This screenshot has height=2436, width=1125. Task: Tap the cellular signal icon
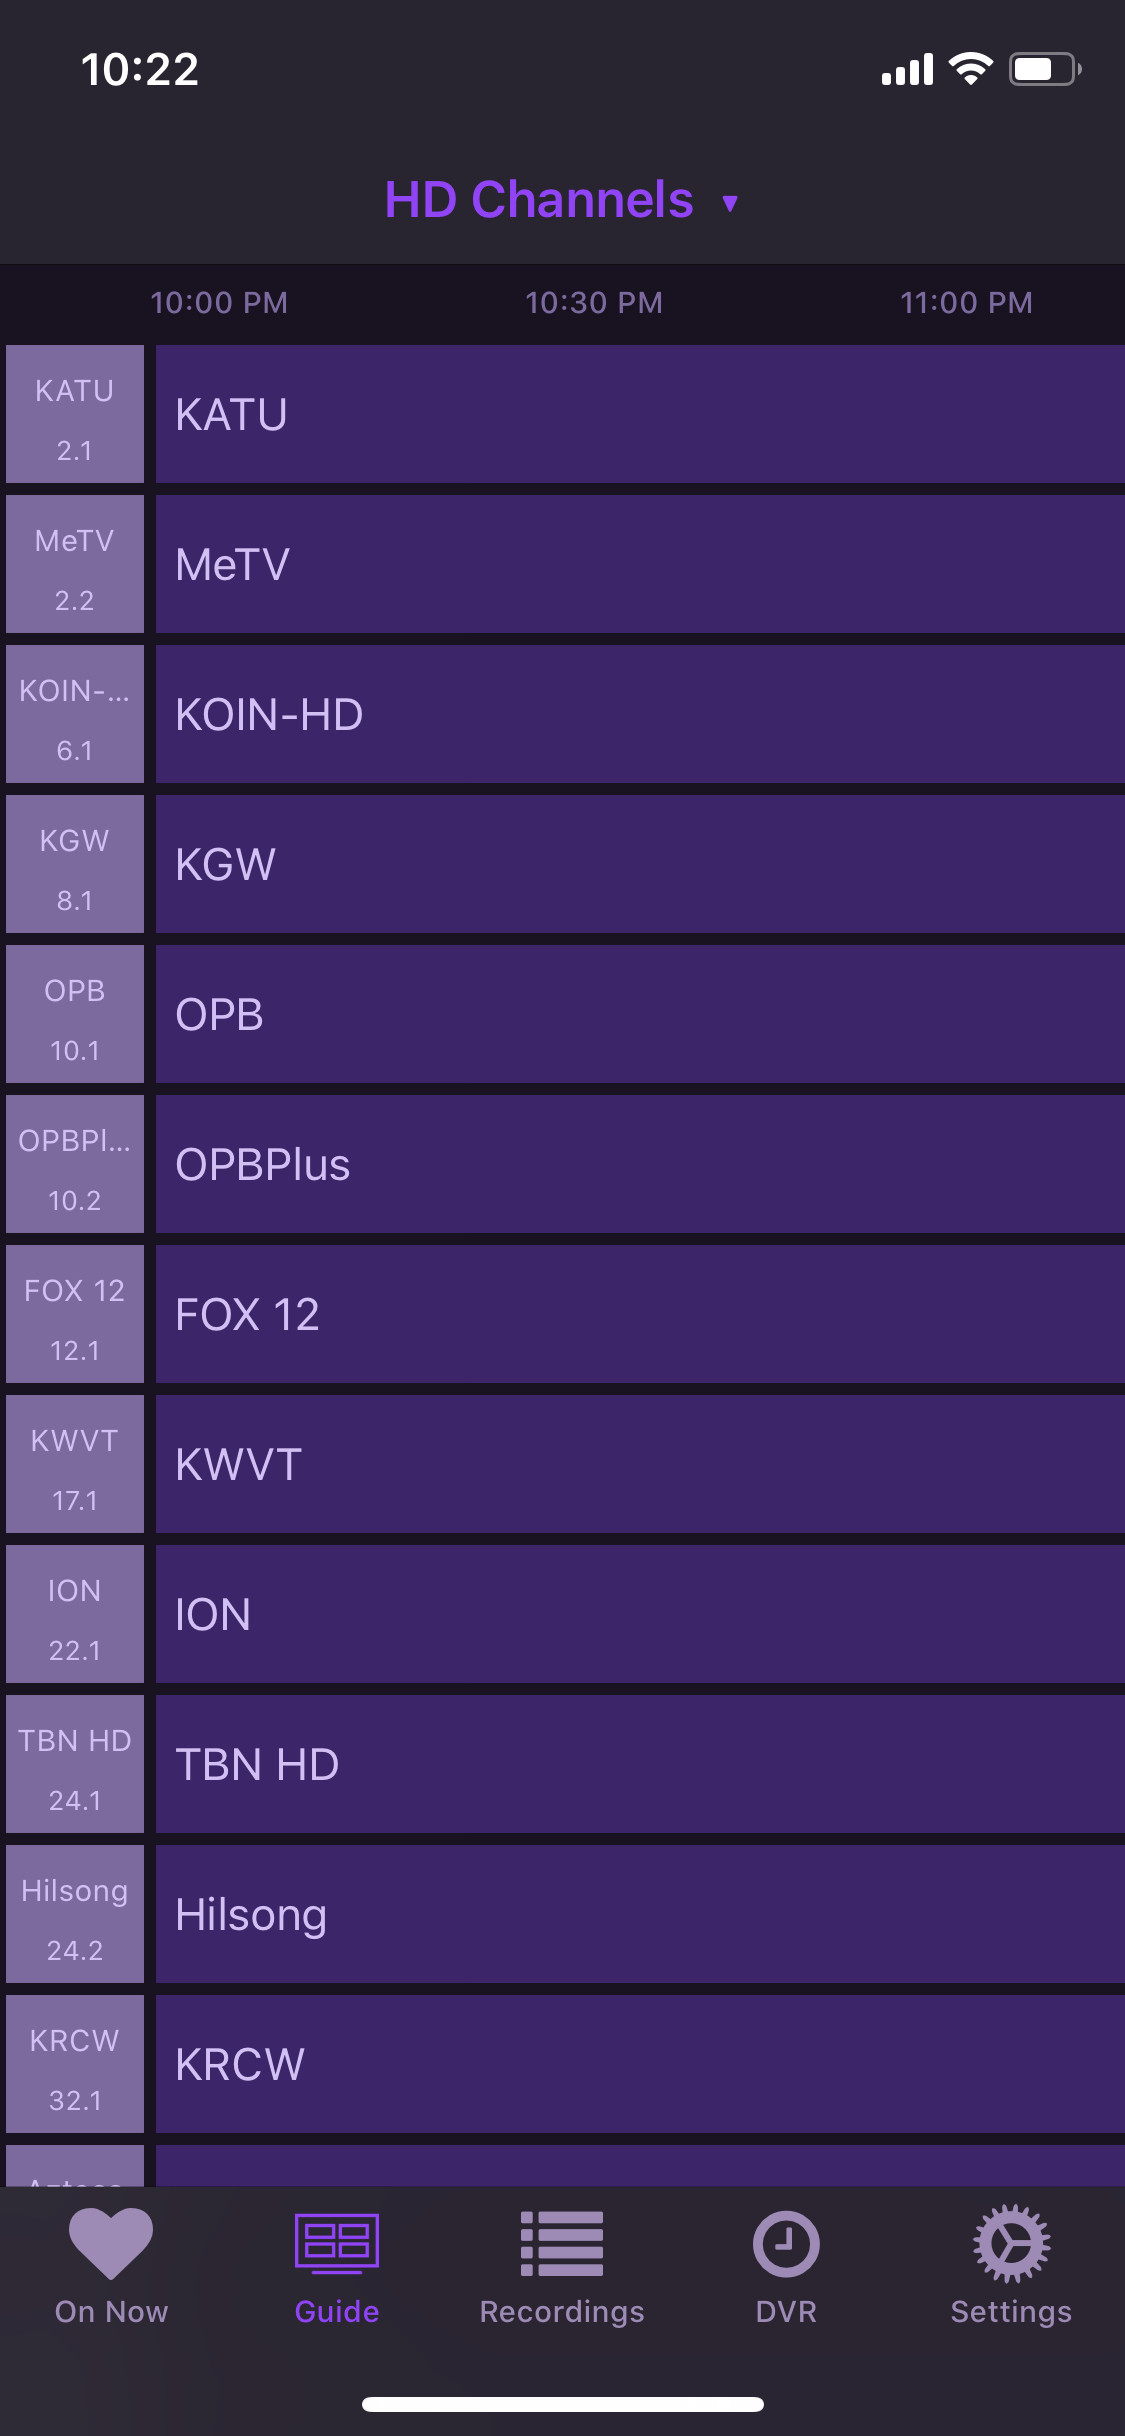click(907, 70)
